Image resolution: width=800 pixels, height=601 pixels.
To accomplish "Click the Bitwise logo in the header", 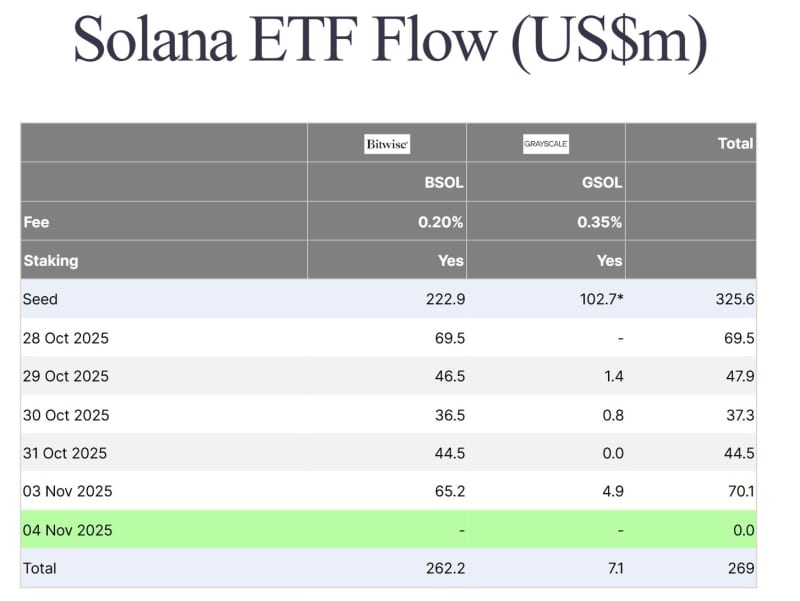I will click(387, 144).
